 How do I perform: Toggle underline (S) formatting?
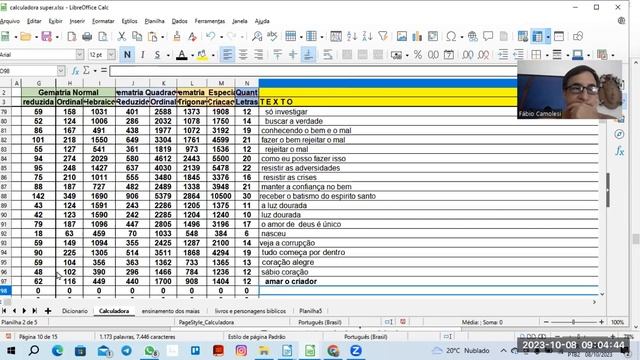[157, 55]
